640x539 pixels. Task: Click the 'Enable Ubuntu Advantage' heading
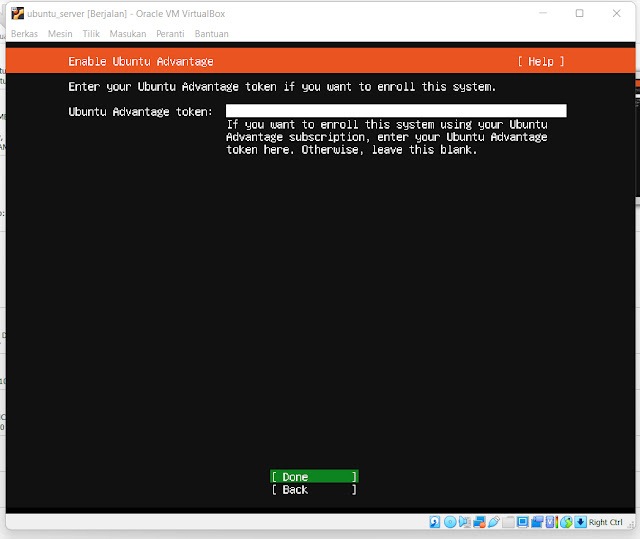(141, 62)
